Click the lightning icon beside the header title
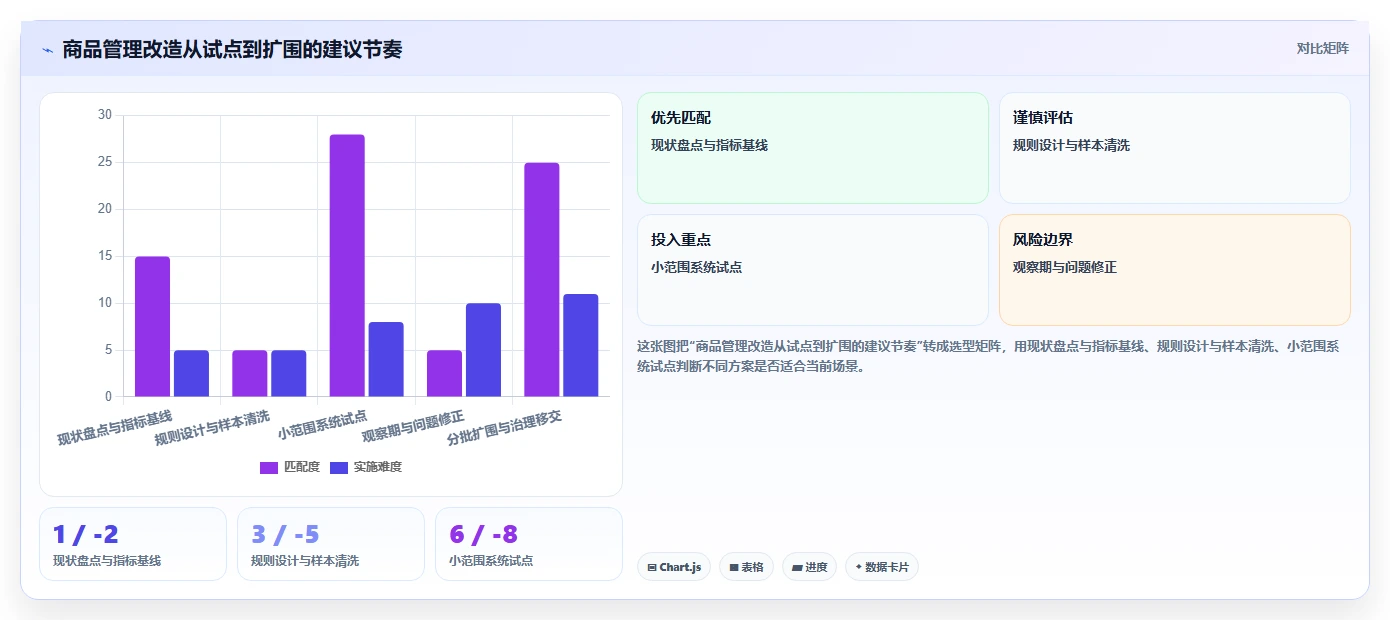 click(x=47, y=50)
